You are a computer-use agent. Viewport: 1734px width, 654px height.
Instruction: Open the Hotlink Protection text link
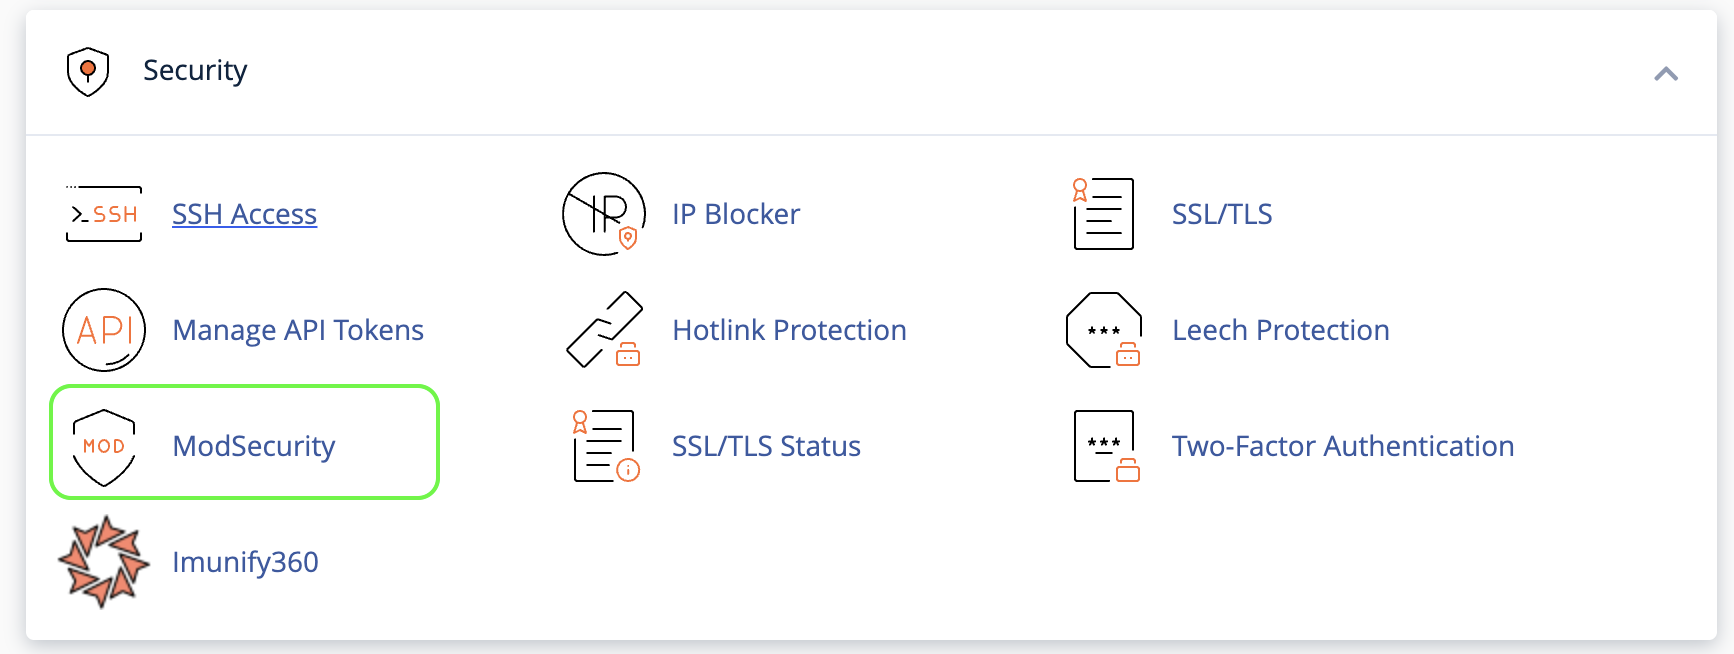[x=789, y=330]
